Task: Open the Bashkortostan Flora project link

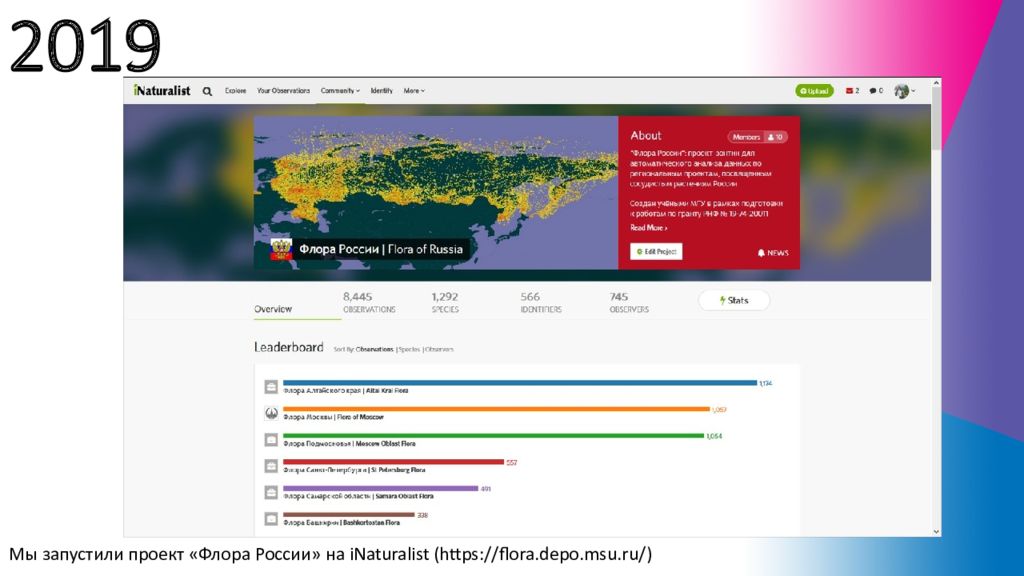Action: pyautogui.click(x=341, y=522)
